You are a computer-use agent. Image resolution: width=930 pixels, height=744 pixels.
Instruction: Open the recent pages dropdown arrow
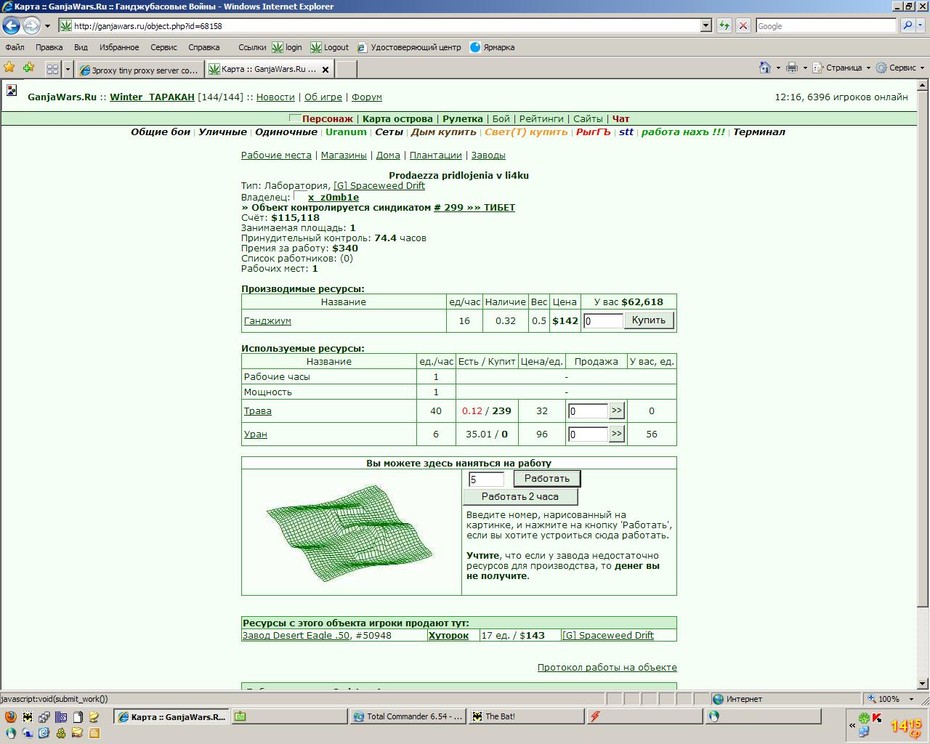(47, 26)
